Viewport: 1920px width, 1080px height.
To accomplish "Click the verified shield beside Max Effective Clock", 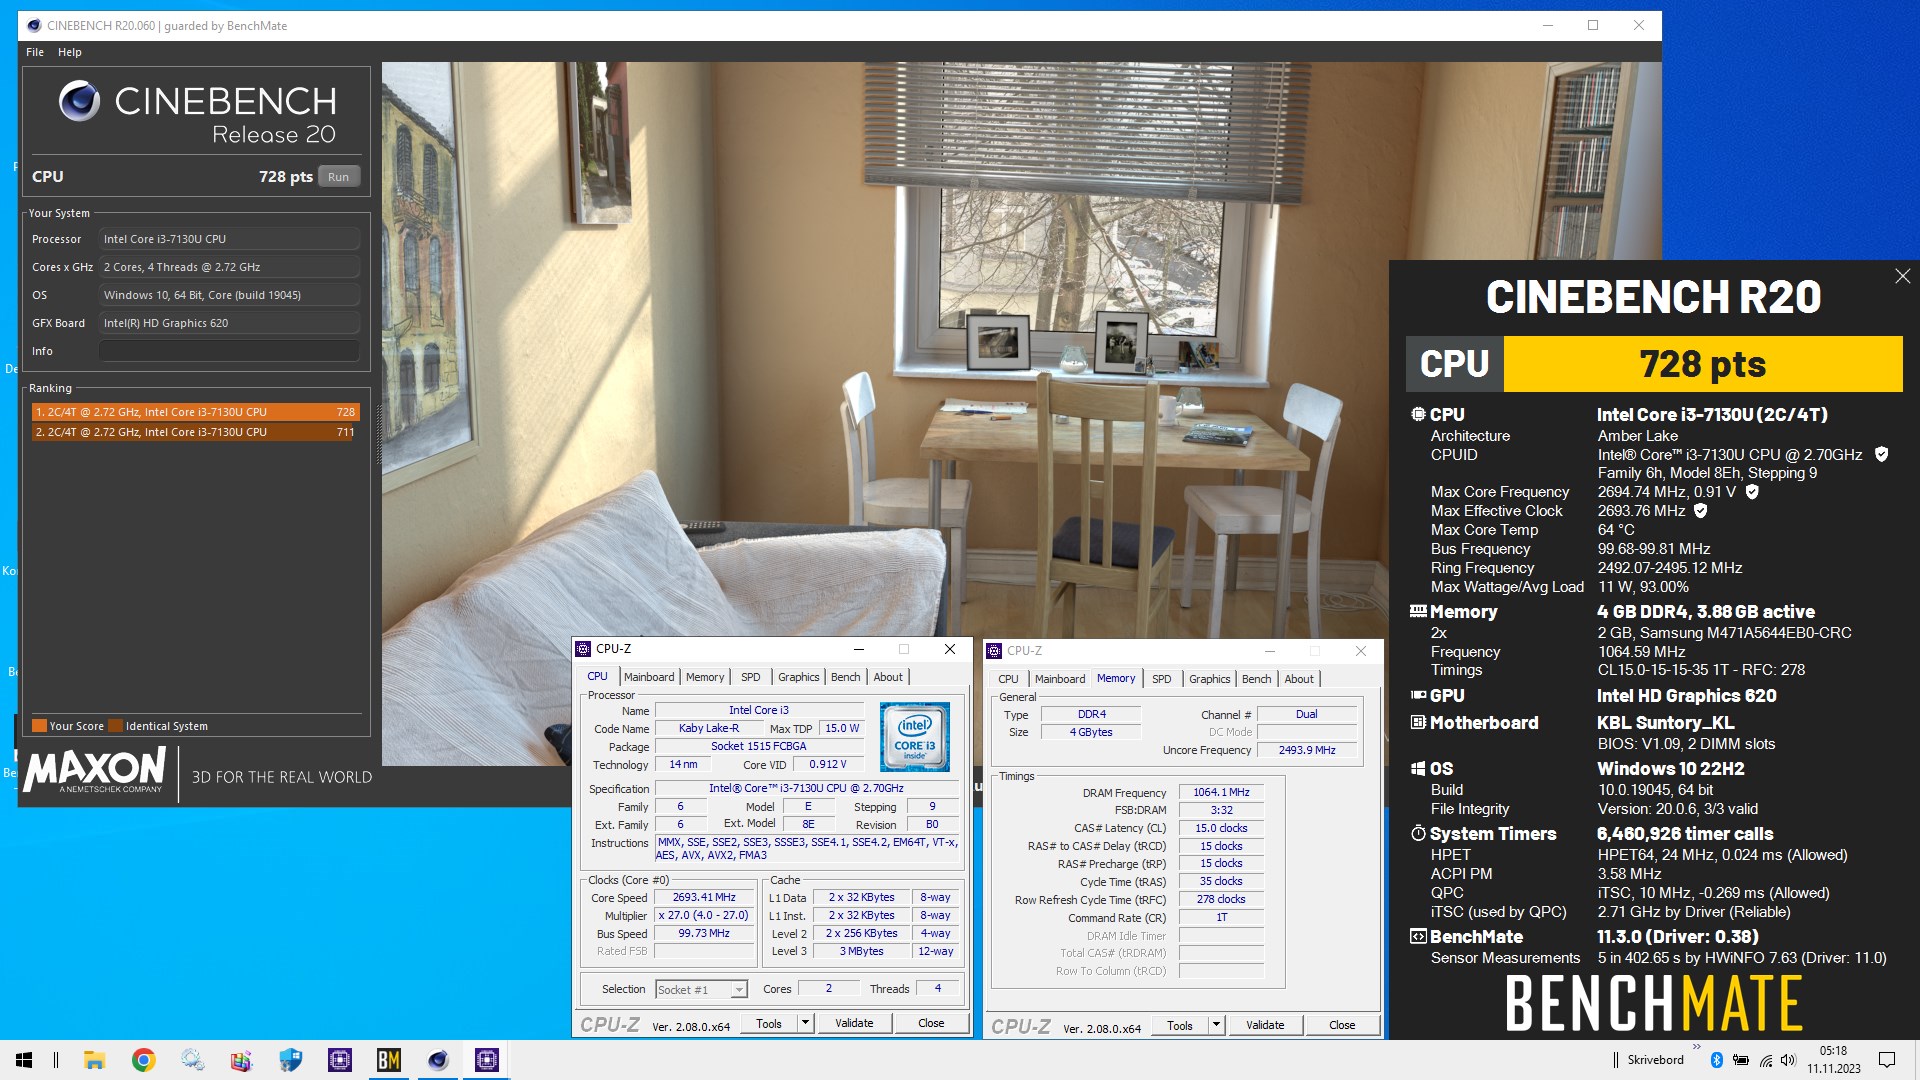I will [1701, 511].
